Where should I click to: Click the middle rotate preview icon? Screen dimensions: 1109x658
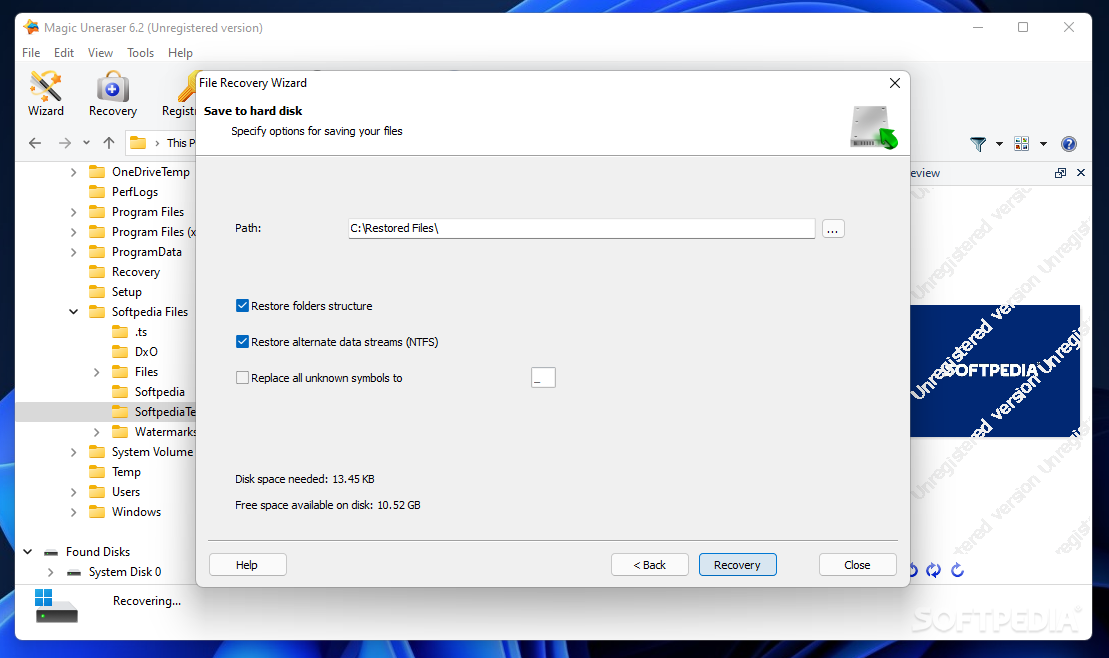pyautogui.click(x=934, y=570)
